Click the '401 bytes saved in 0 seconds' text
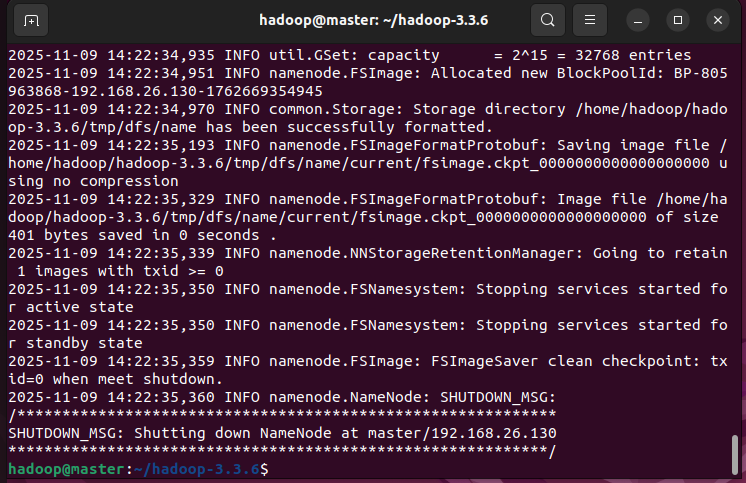The width and height of the screenshot is (746, 483). click(x=134, y=235)
